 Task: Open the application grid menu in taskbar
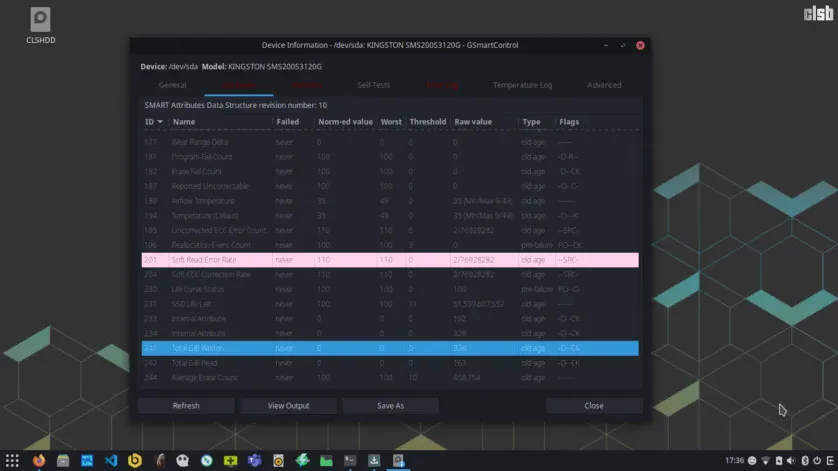pos(13,460)
